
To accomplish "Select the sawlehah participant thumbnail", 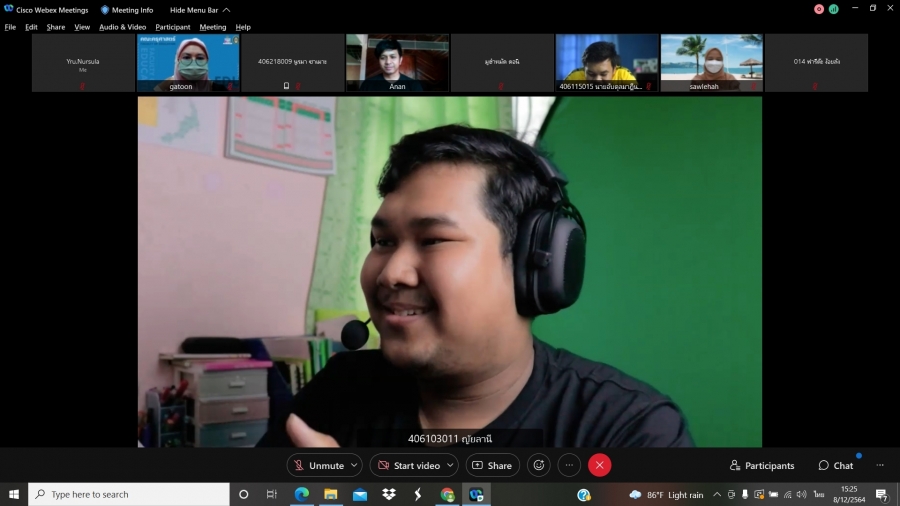I will (x=711, y=63).
